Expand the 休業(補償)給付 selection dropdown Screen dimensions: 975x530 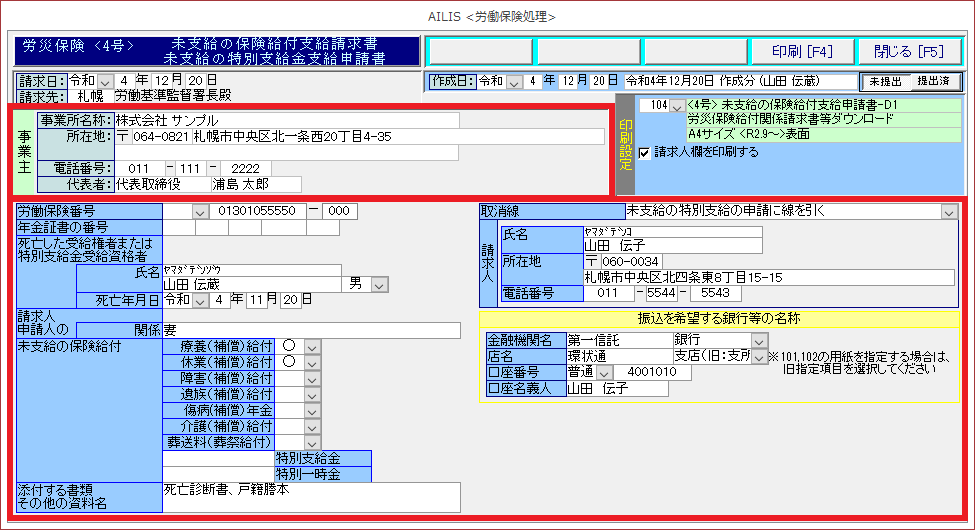[312, 362]
